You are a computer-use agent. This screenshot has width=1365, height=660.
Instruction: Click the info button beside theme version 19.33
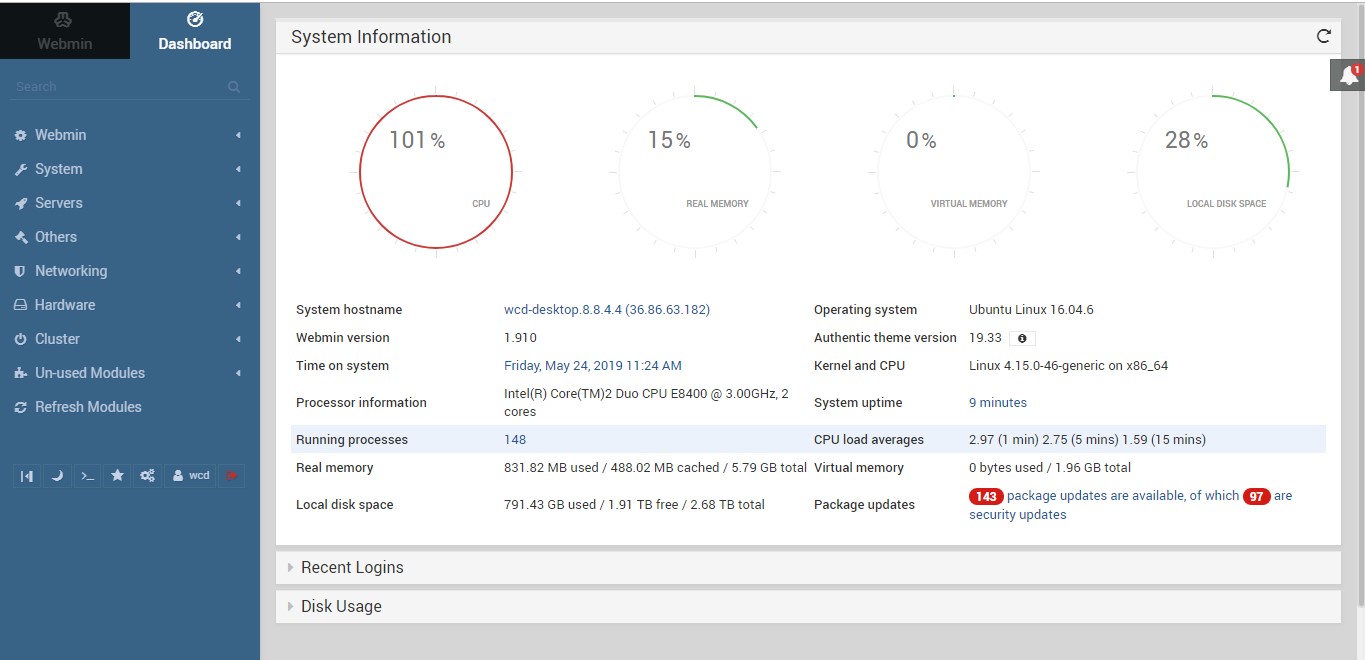[1021, 338]
